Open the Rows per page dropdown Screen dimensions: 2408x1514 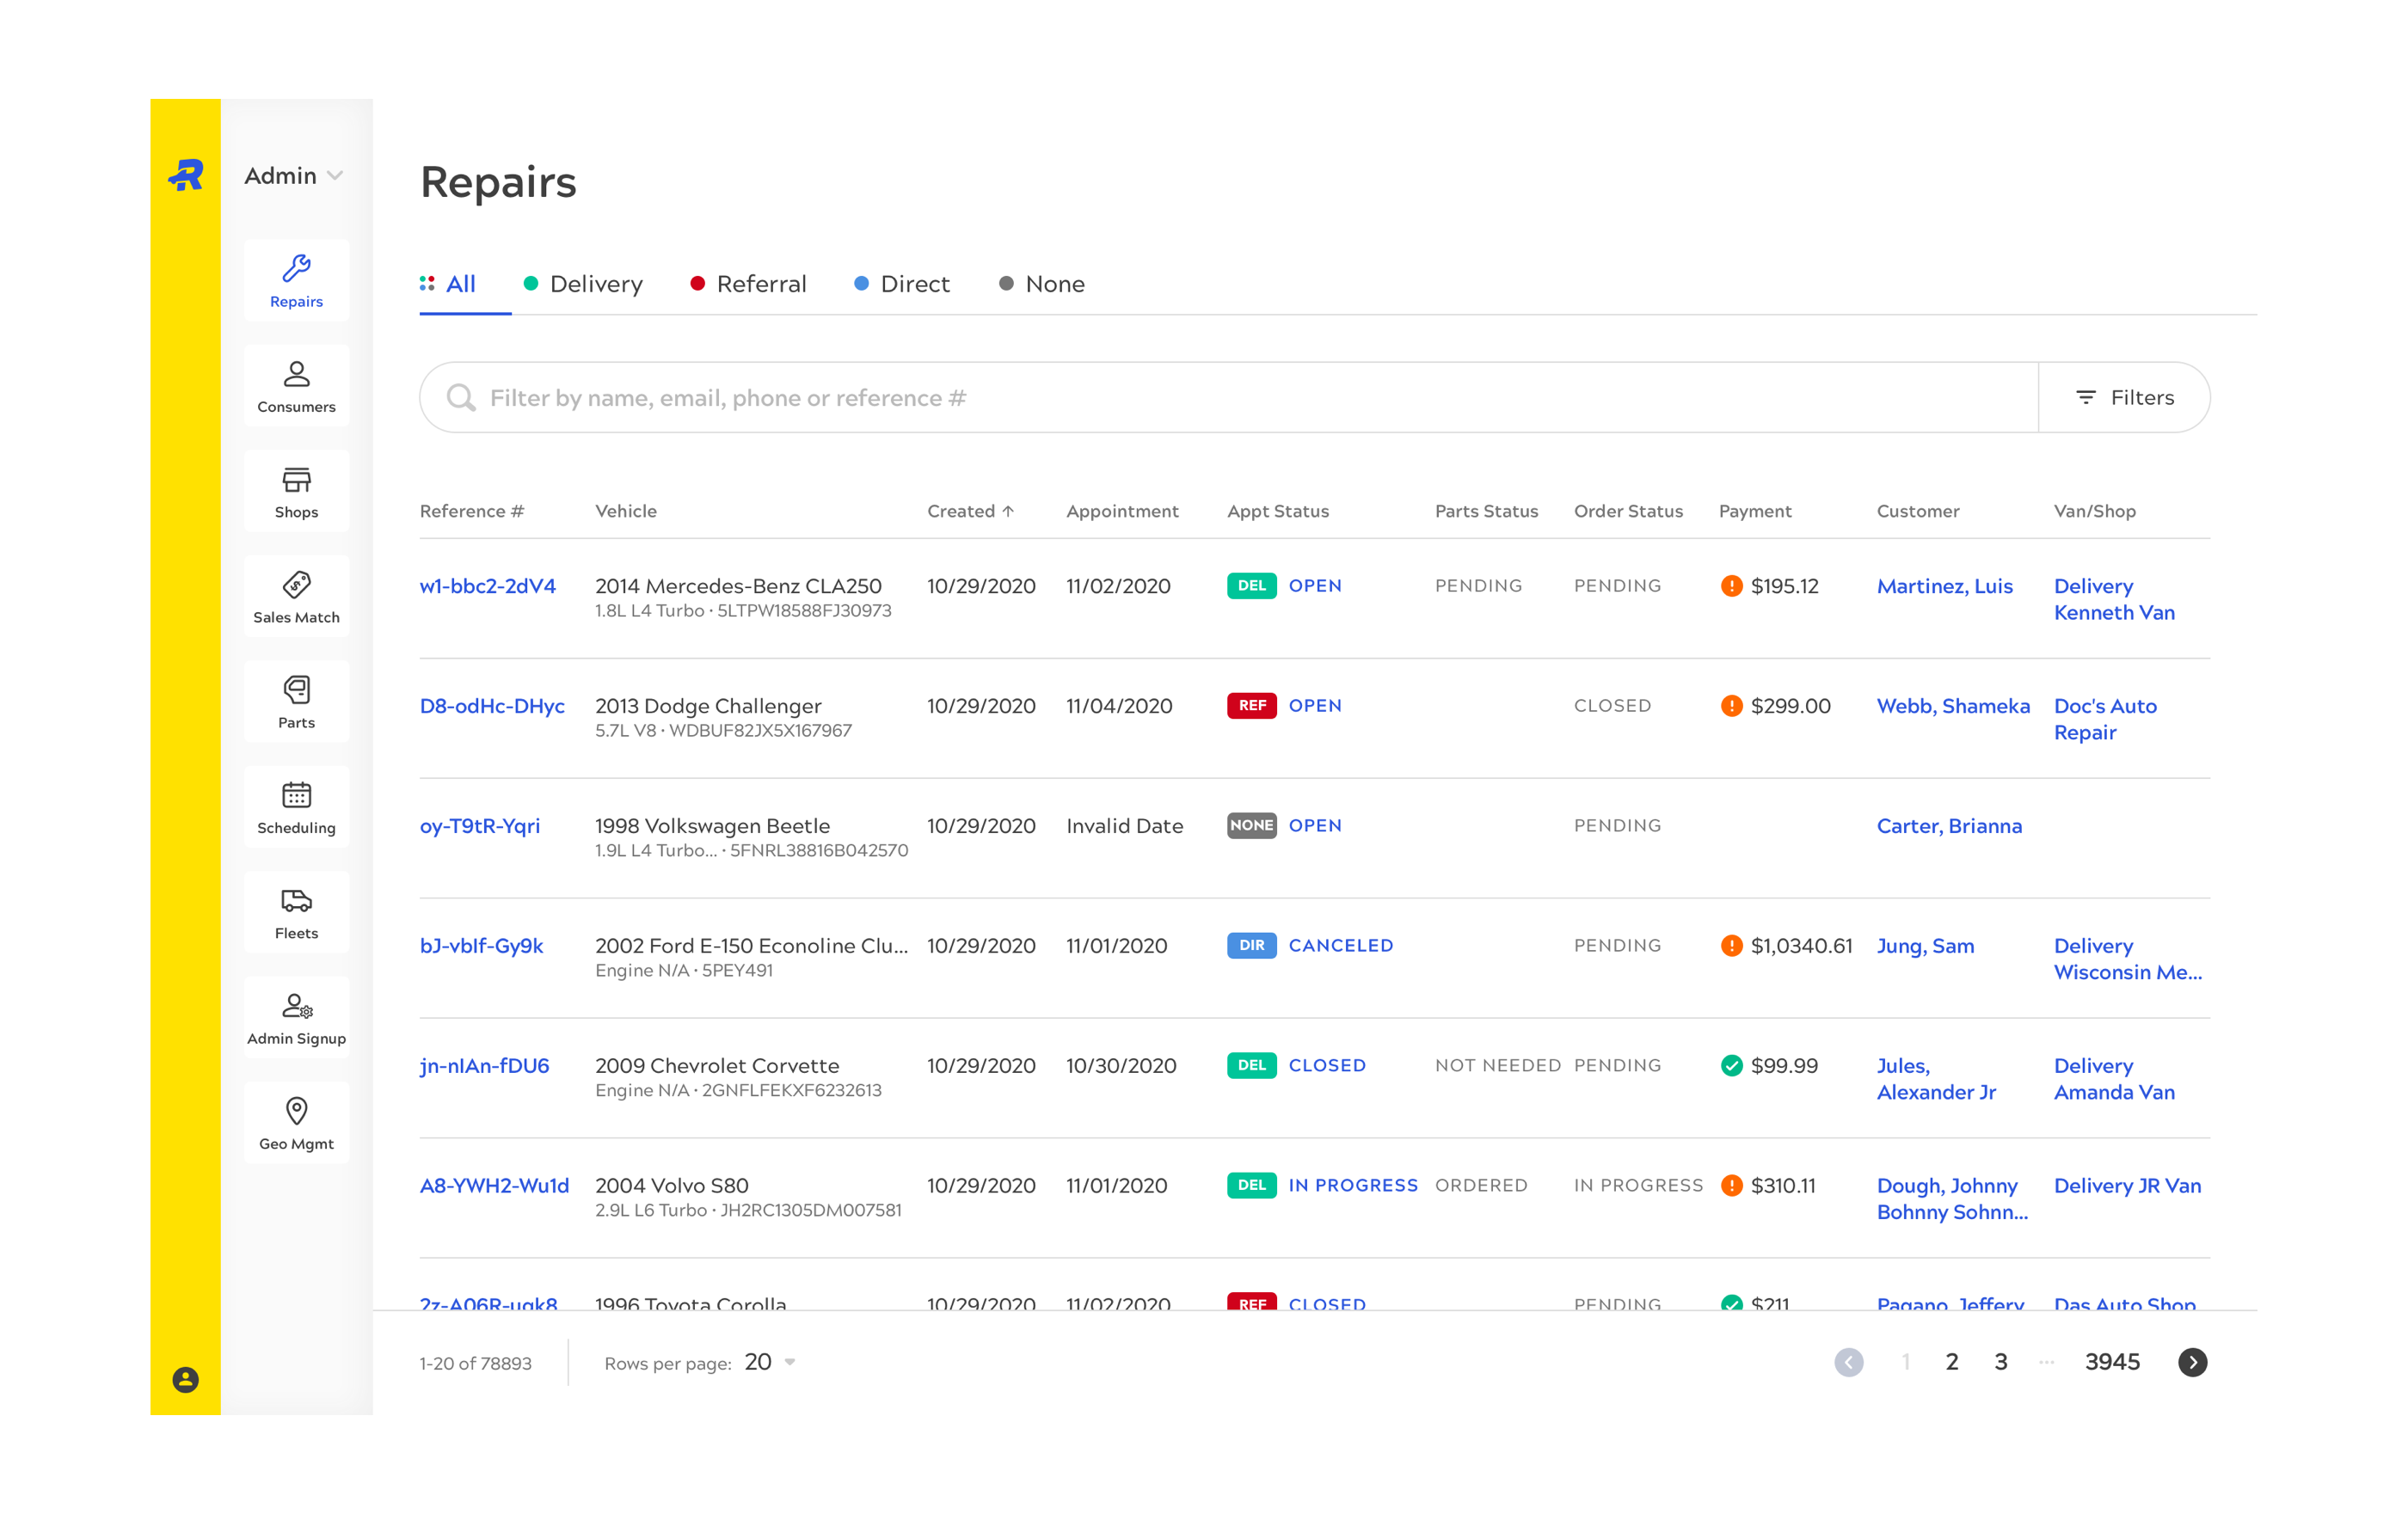[770, 1362]
